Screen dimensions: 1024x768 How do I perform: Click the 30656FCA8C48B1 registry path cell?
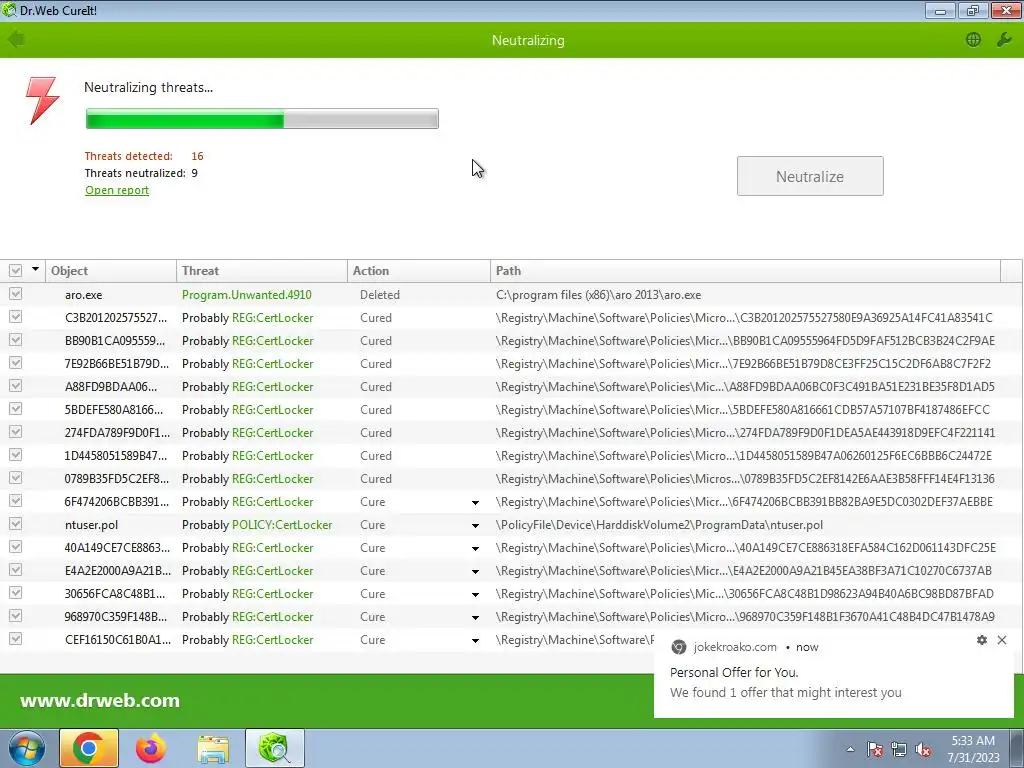[744, 594]
